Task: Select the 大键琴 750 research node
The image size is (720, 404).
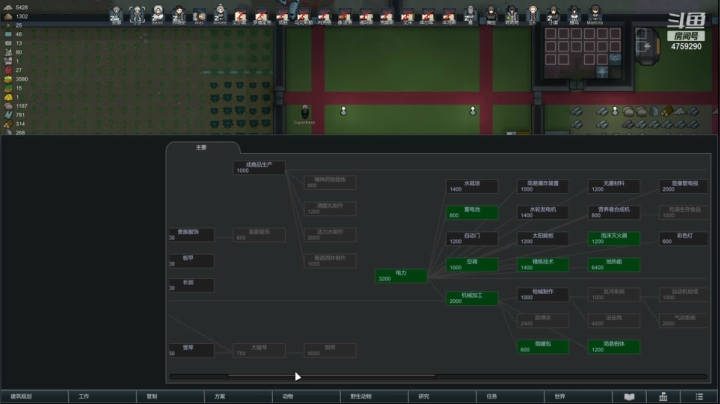Action: click(x=259, y=350)
